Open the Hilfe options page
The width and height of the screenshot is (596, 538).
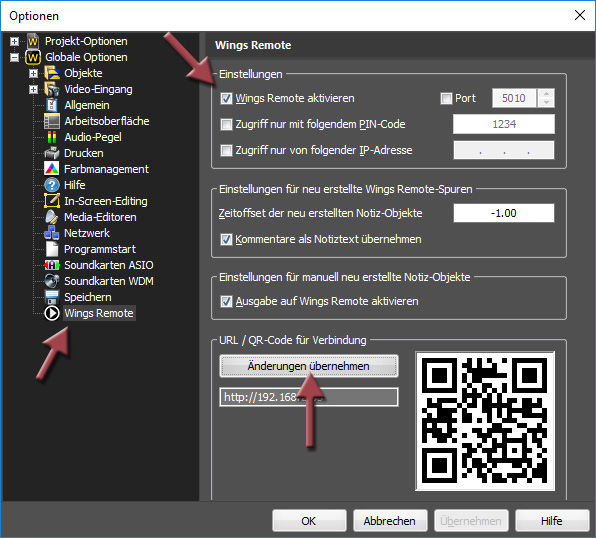click(x=74, y=185)
